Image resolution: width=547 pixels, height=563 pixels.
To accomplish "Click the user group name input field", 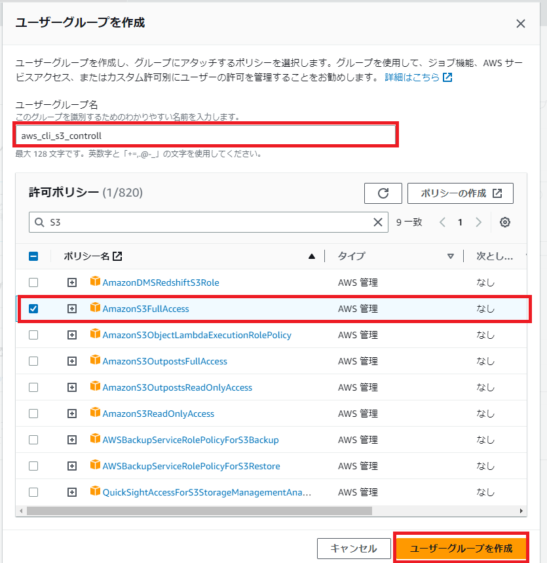I will (x=205, y=135).
